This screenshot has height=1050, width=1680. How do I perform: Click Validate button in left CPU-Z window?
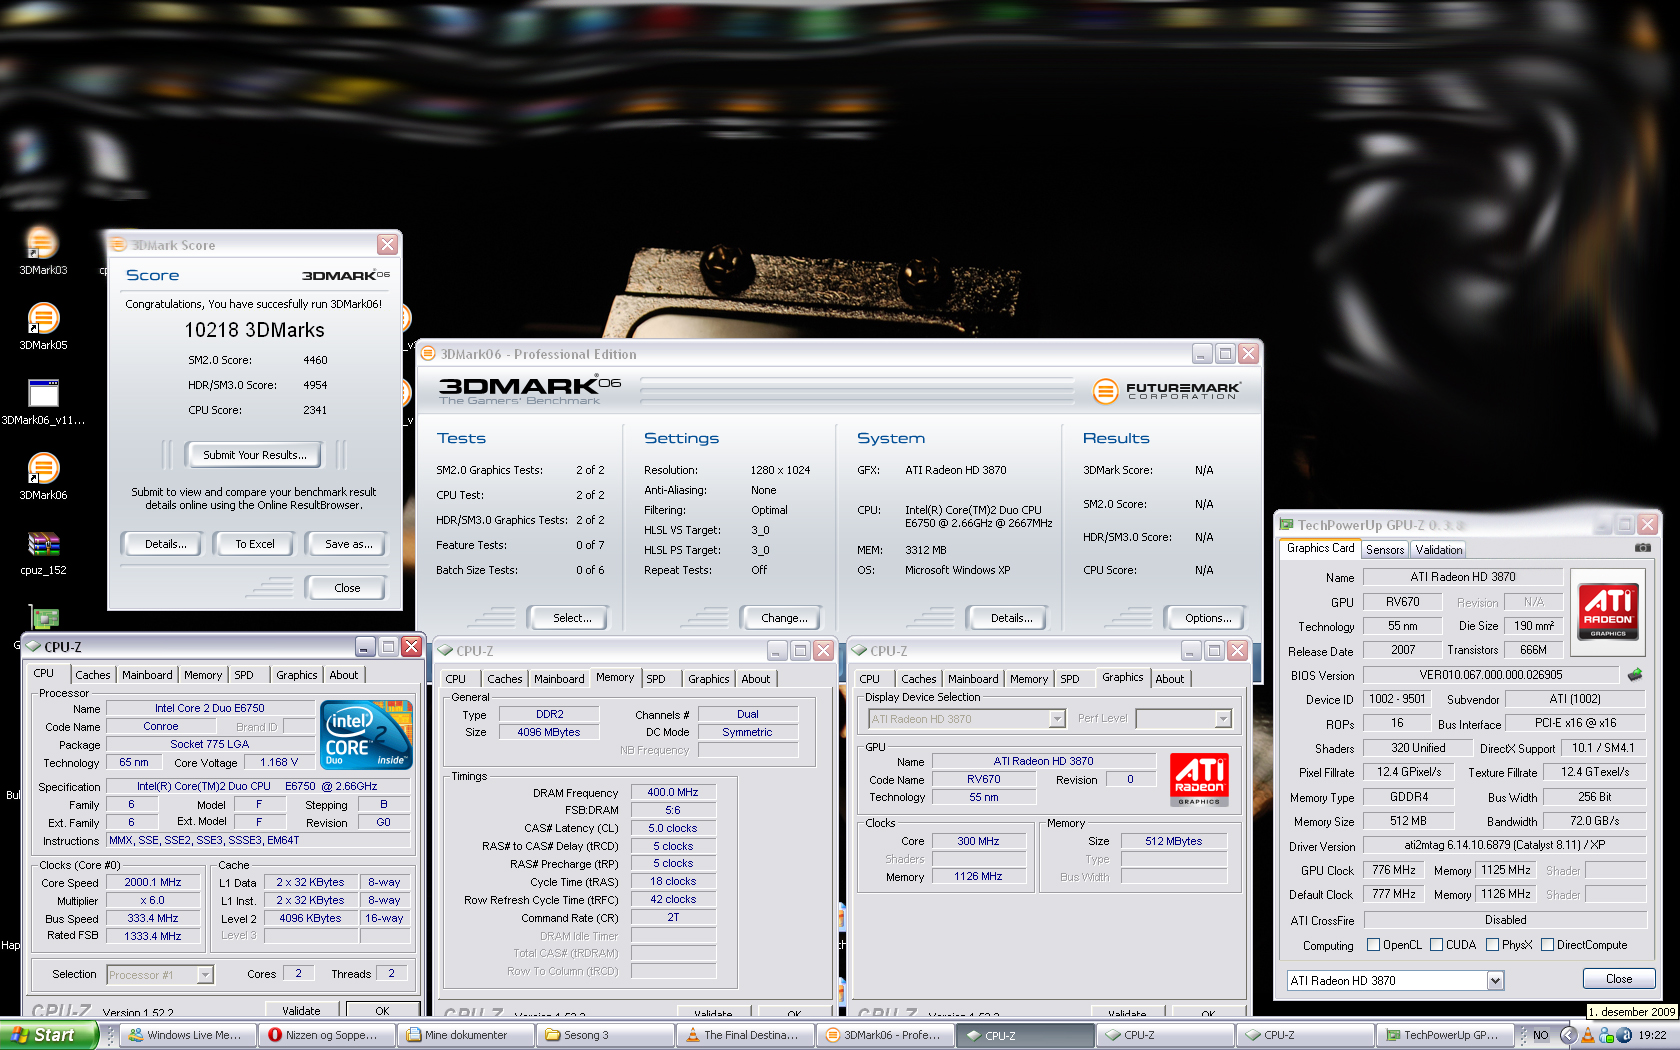(x=301, y=1010)
